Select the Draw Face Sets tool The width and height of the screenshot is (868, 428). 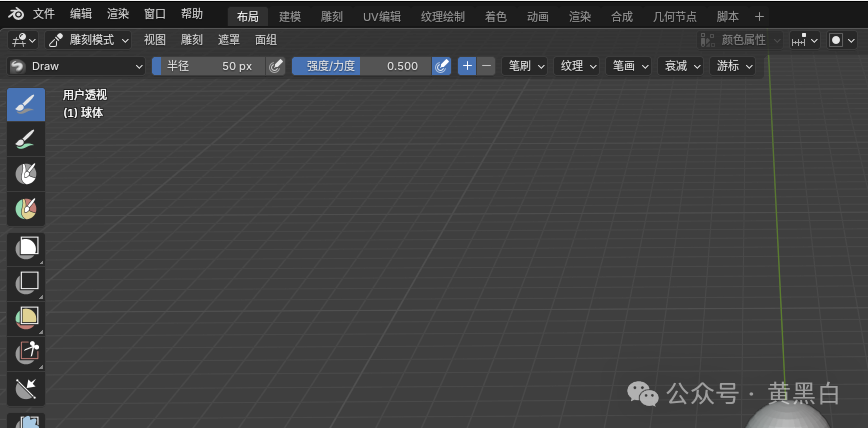click(26, 208)
